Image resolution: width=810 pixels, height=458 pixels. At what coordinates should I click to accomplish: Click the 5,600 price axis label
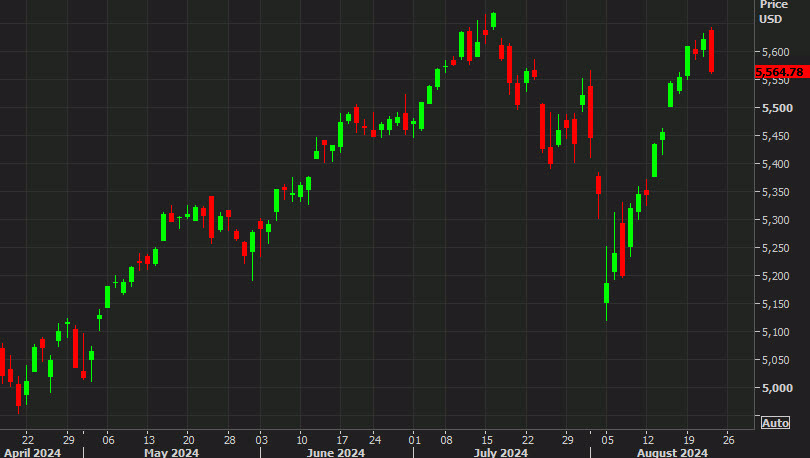coord(776,52)
